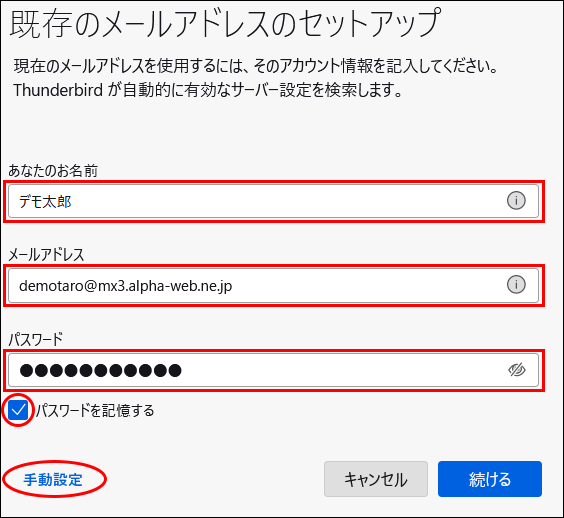Click the demotaro@mx3.alpha-web.ne.jp address text
Screen dimensions: 564x518
pos(126,286)
